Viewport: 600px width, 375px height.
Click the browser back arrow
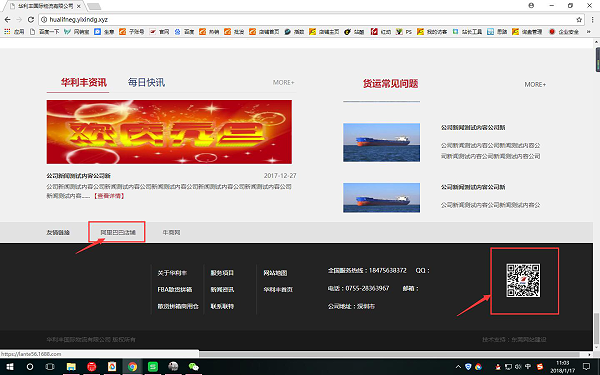pyautogui.click(x=7, y=20)
